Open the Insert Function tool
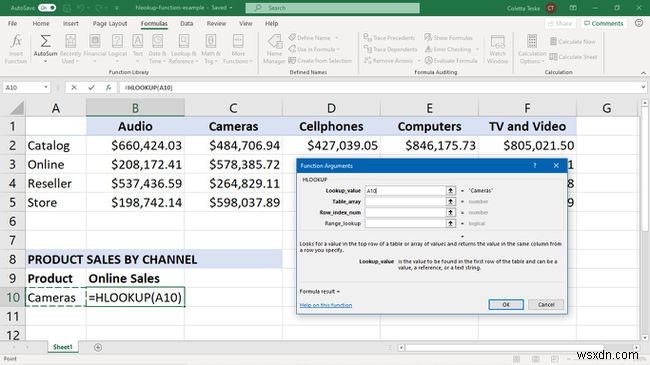 (x=16, y=49)
